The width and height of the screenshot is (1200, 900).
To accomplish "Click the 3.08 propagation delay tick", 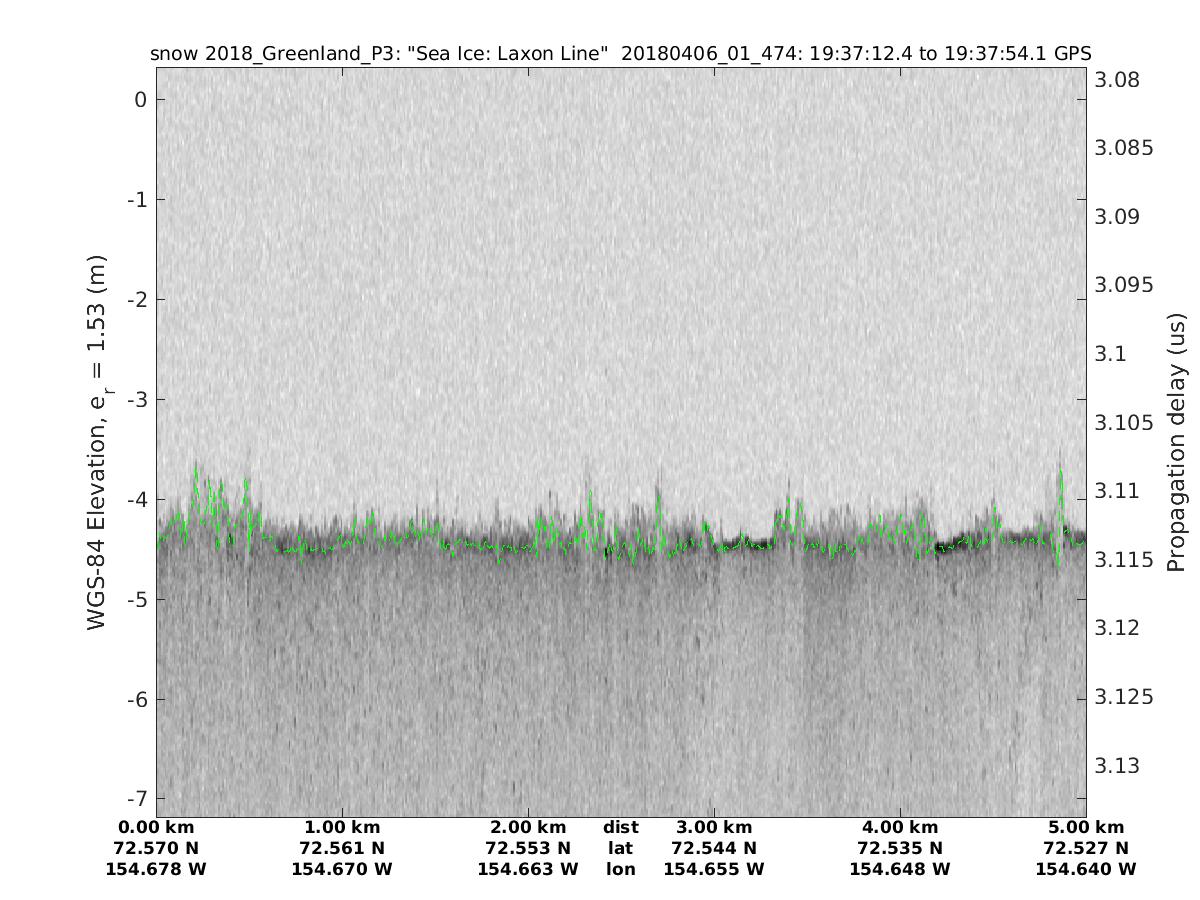I will (1116, 80).
